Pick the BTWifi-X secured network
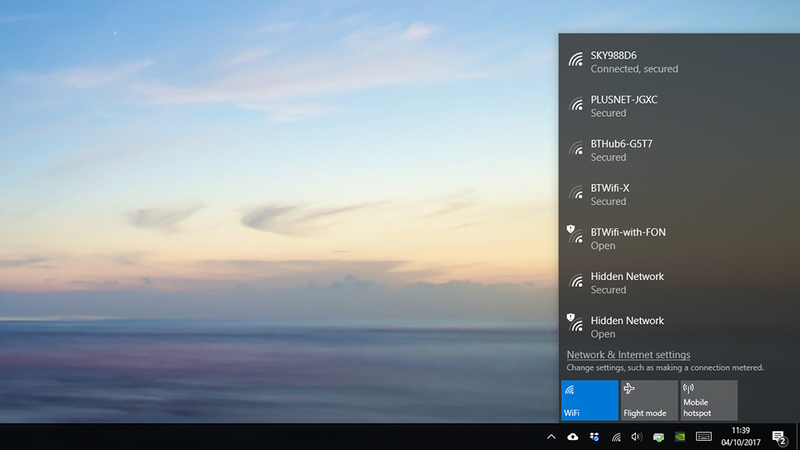The height and width of the screenshot is (450, 800). 679,194
